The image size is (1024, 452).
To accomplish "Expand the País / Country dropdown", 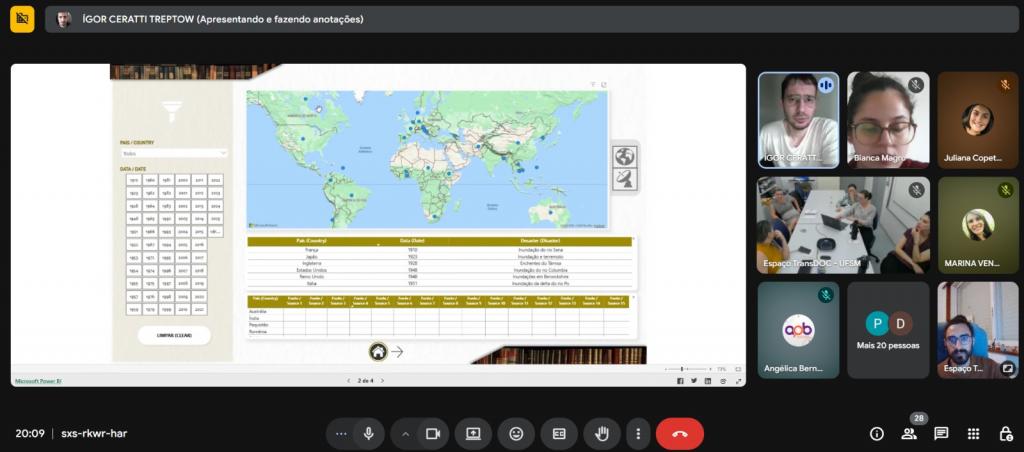I will click(x=174, y=153).
